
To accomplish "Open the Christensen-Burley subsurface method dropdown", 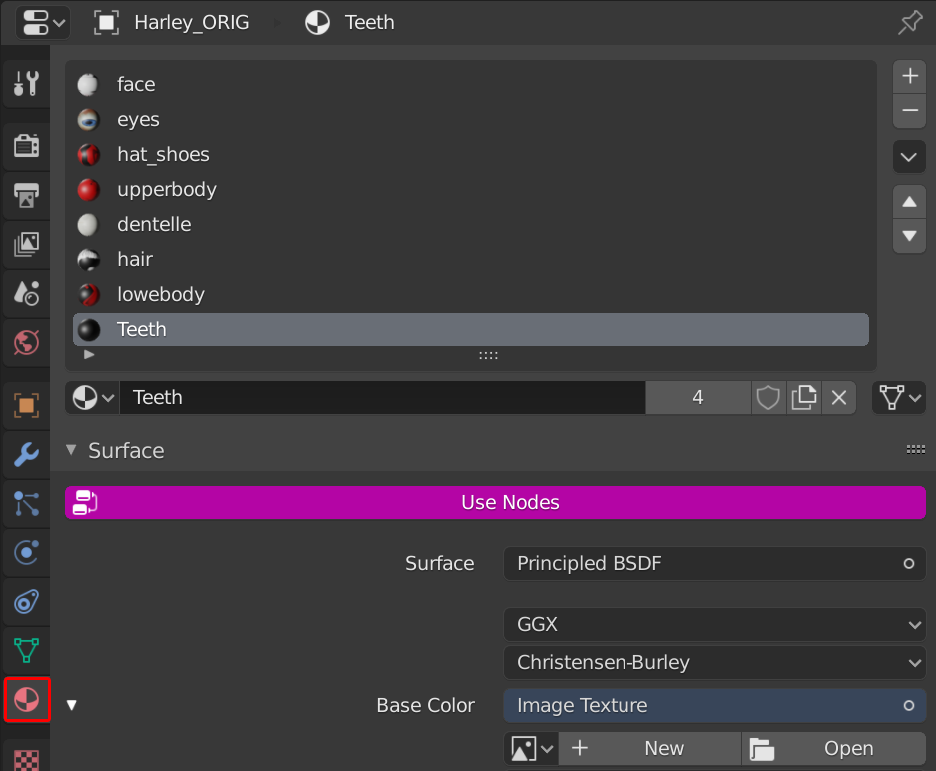I will coord(715,662).
